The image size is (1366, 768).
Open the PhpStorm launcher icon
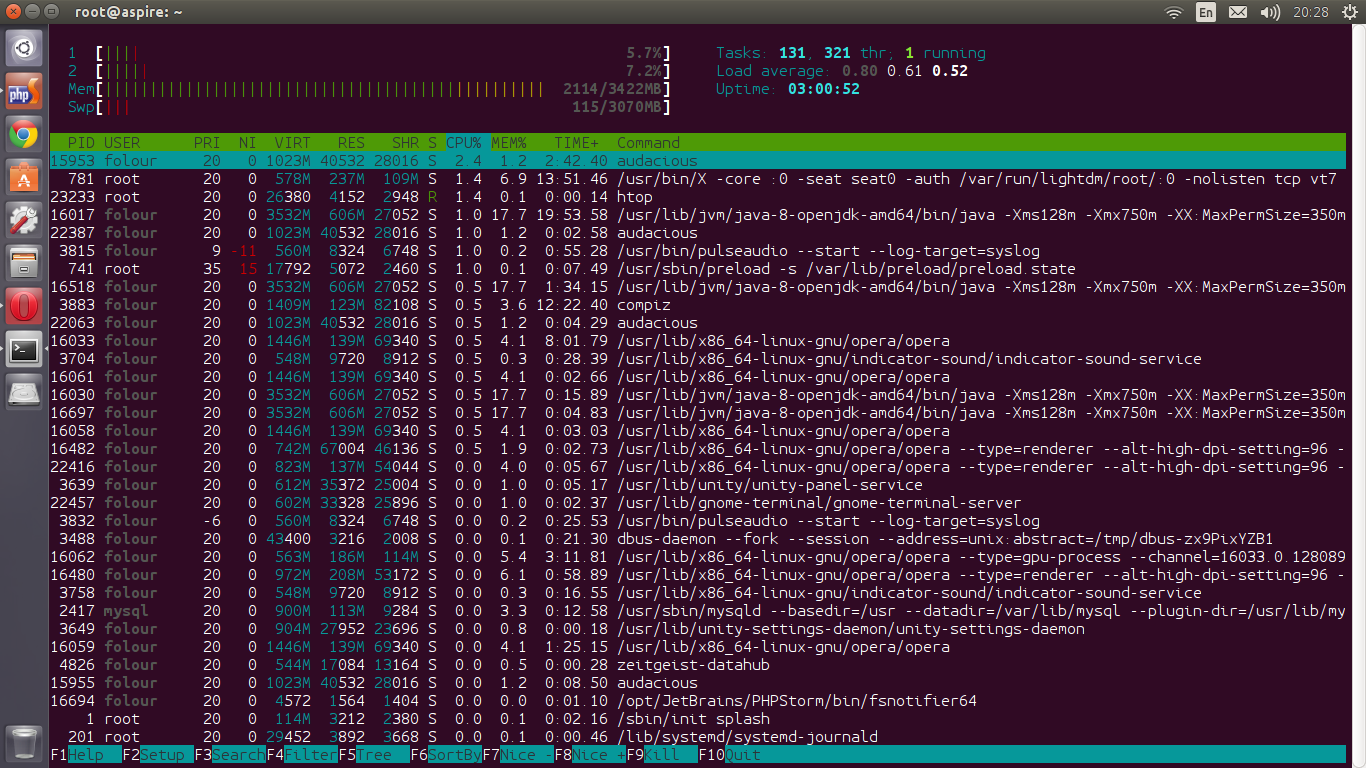pos(24,92)
